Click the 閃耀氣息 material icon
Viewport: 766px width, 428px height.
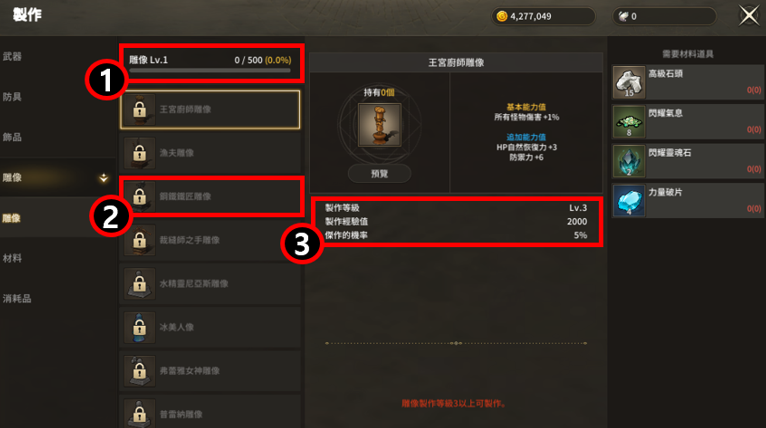point(629,122)
